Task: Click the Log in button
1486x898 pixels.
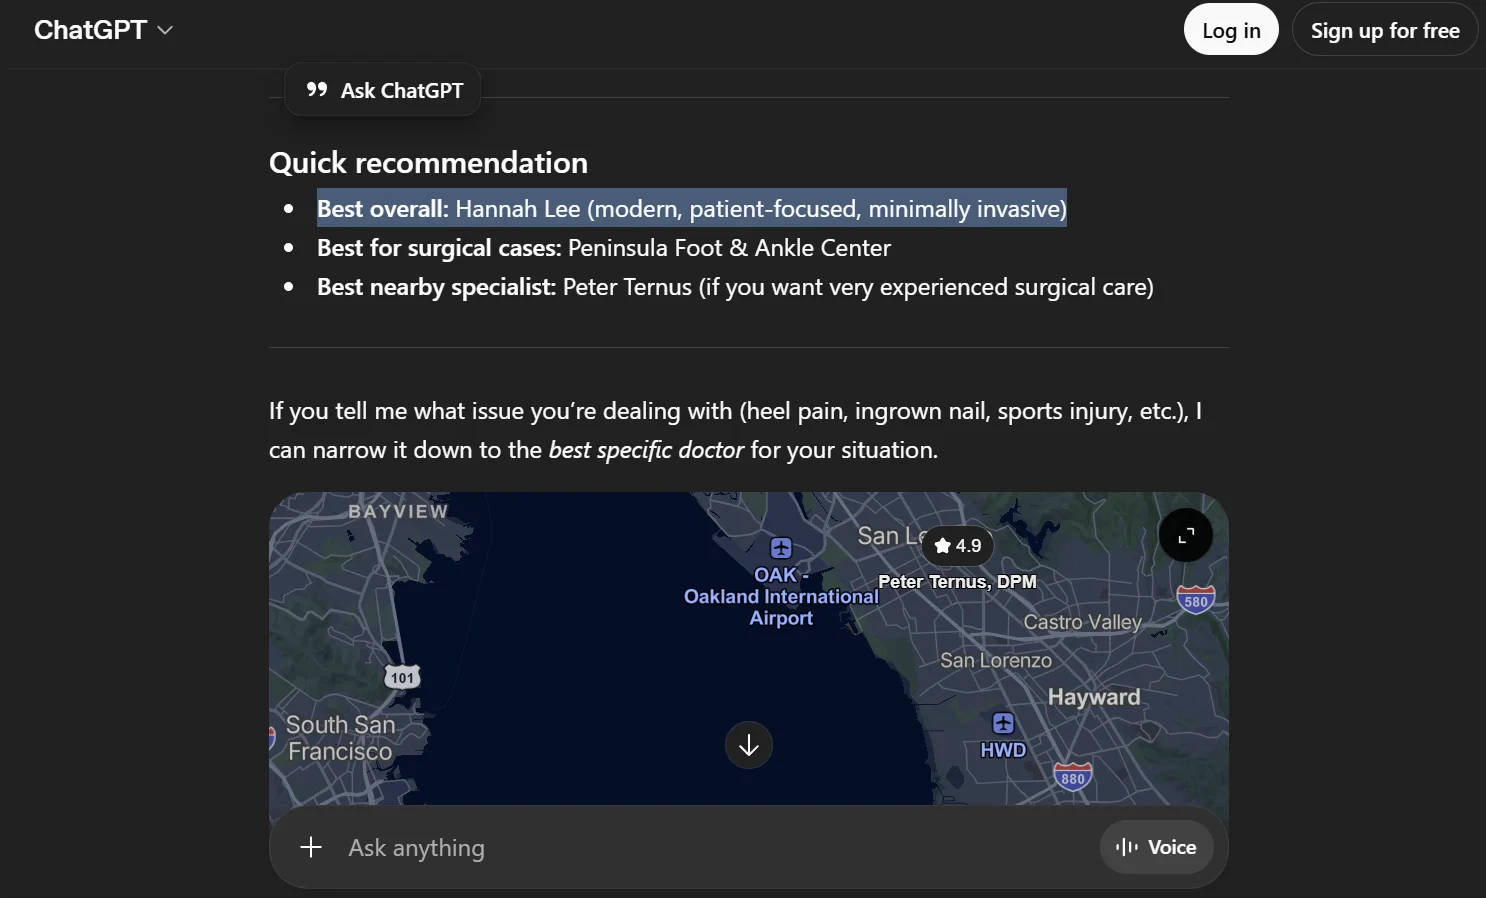Action: 1230,30
